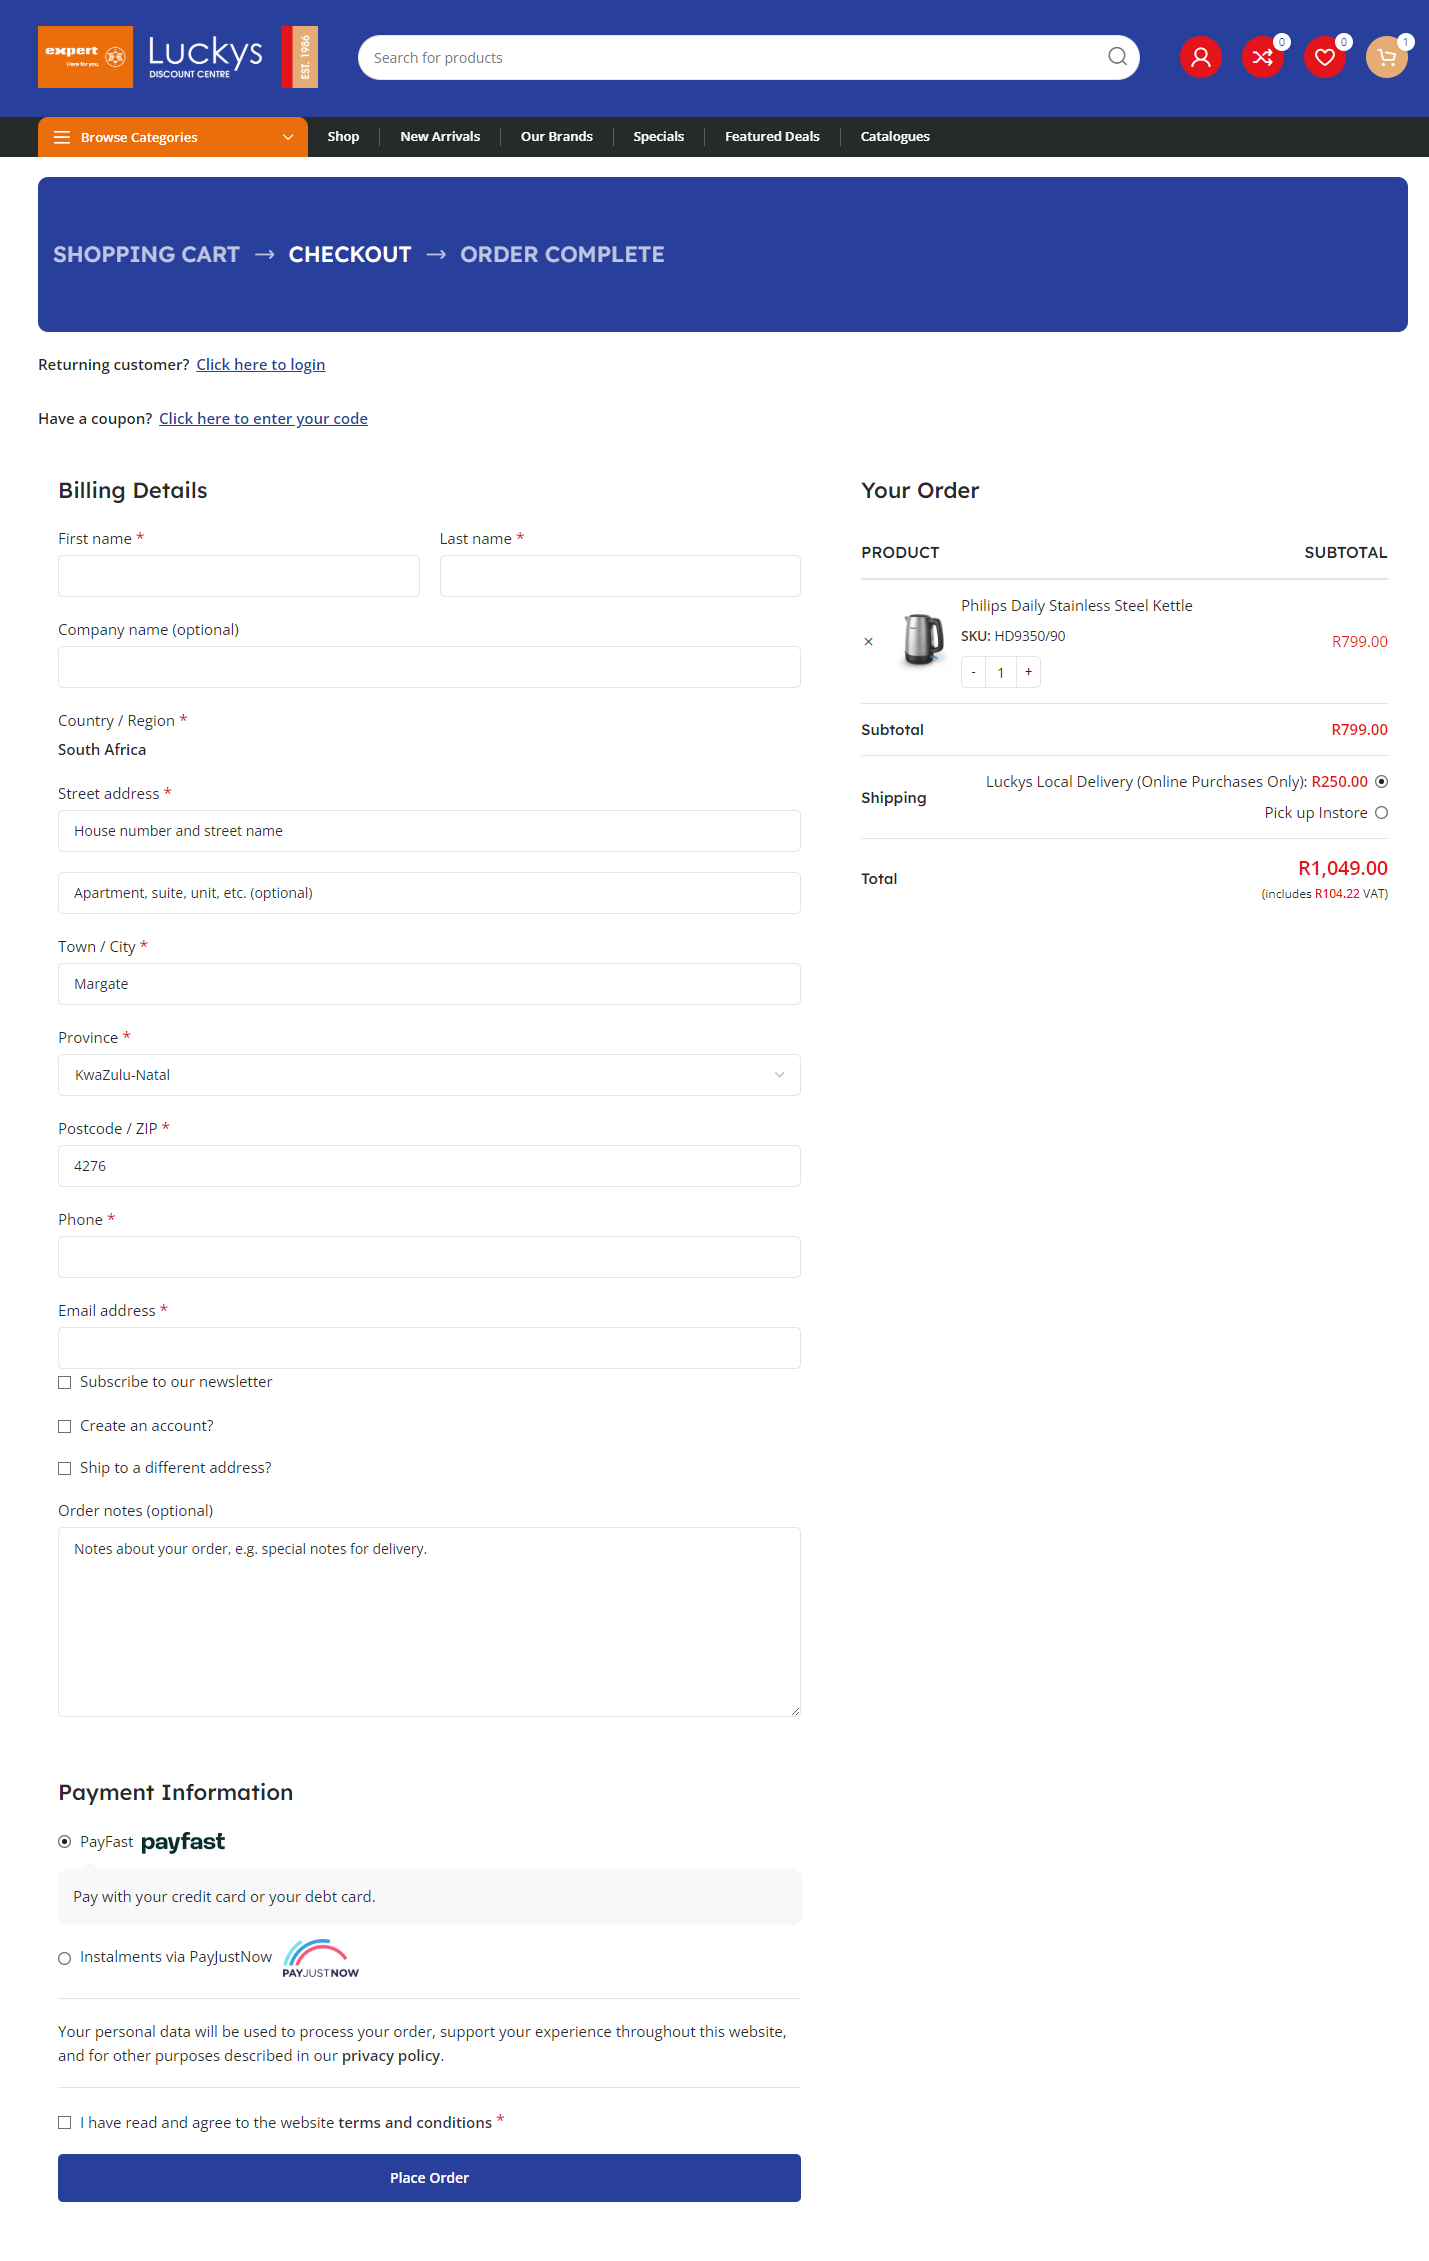The image size is (1429, 2261).
Task: Open the returning customer login link
Action: click(260, 364)
